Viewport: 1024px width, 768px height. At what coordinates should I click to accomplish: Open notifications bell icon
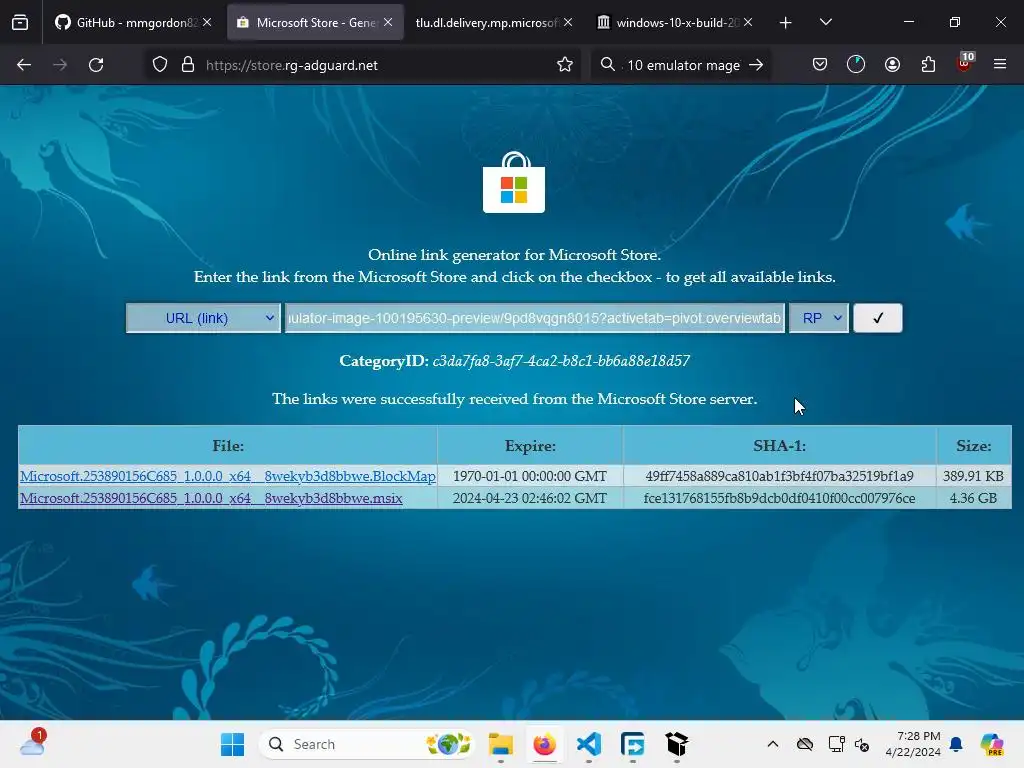click(956, 744)
